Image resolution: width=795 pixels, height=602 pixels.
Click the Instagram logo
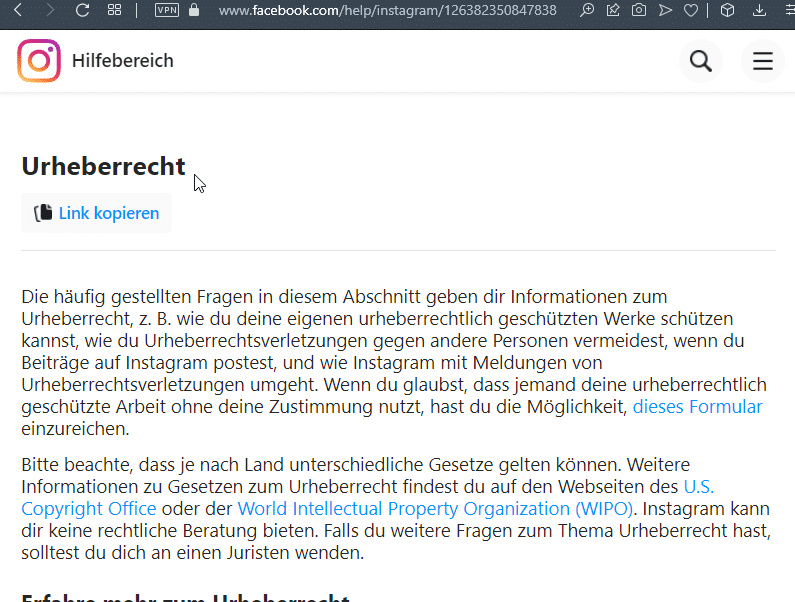pos(39,60)
